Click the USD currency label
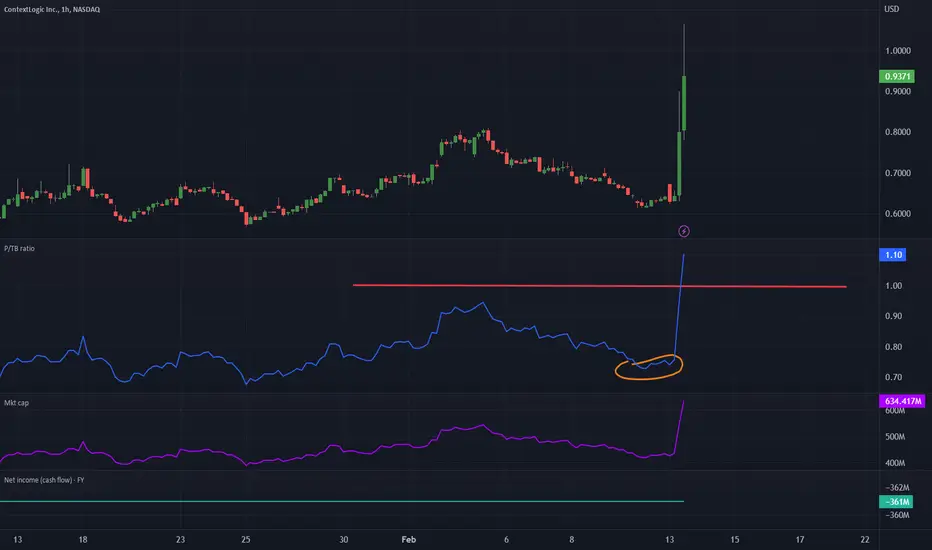Image resolution: width=932 pixels, height=550 pixels. pyautogui.click(x=892, y=9)
